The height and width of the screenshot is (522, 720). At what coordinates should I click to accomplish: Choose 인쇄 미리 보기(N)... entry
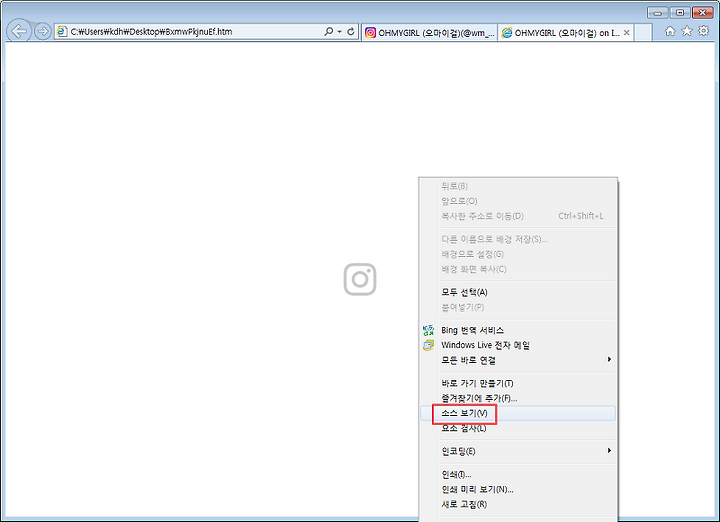[x=518, y=489]
